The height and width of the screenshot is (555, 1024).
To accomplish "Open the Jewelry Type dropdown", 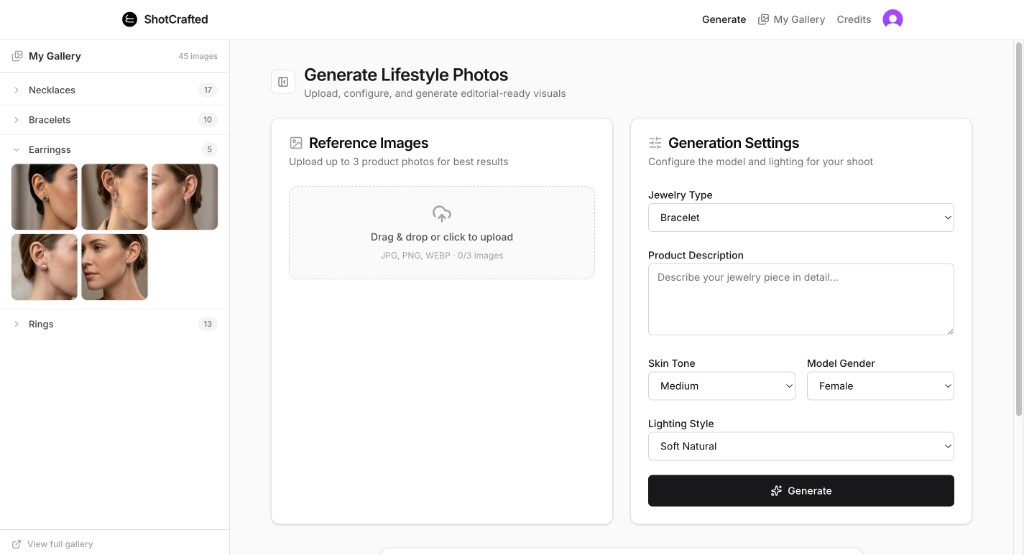I will pyautogui.click(x=800, y=217).
